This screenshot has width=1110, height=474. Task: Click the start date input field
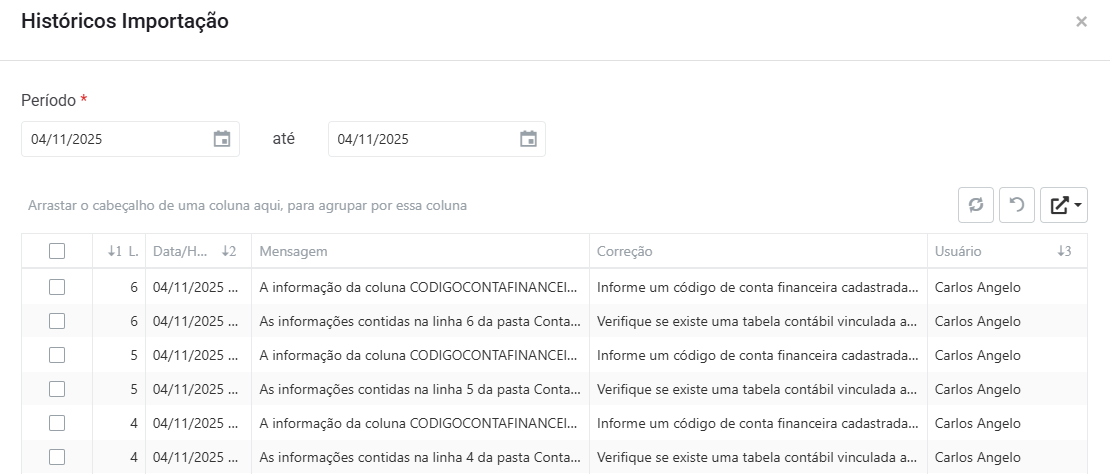coord(115,139)
